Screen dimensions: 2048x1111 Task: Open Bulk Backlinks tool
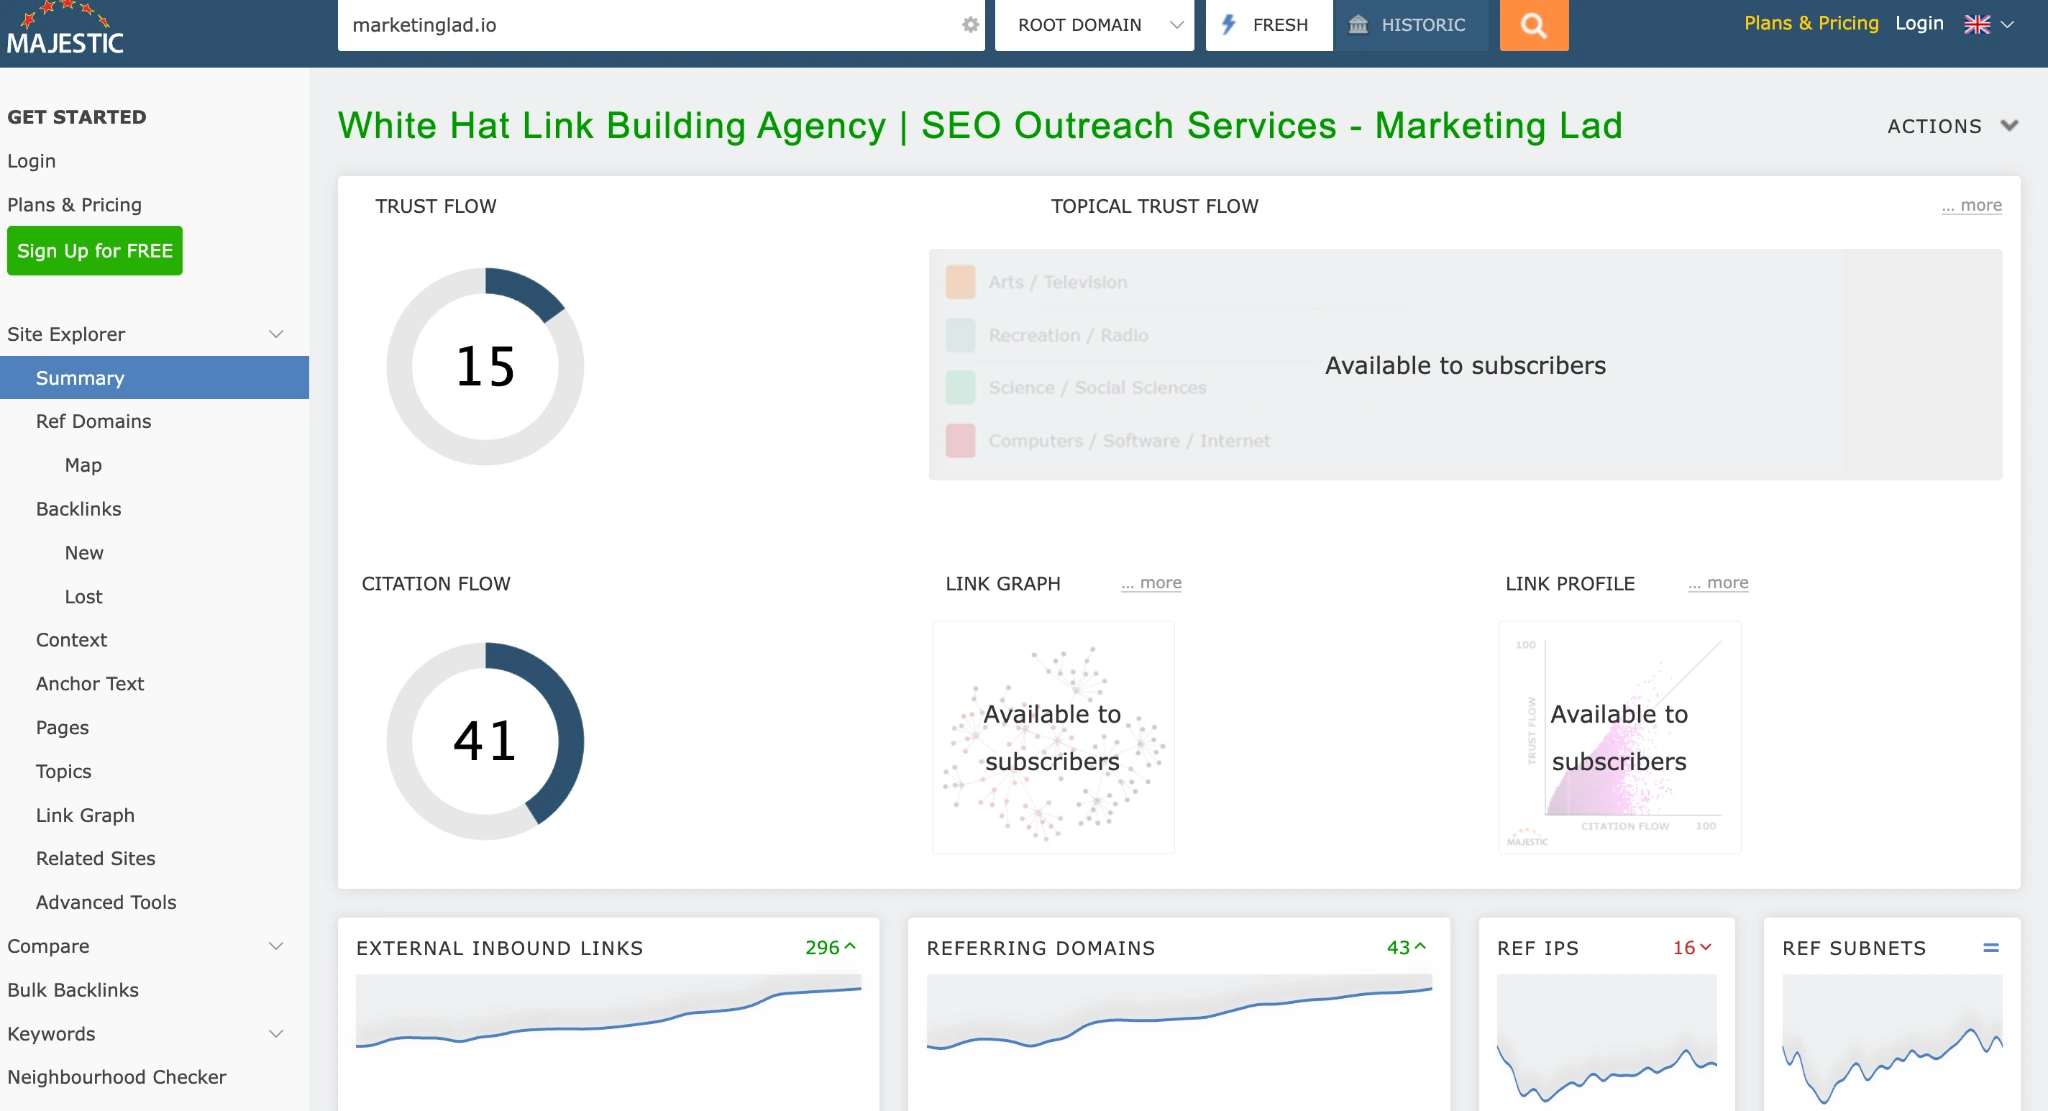point(73,990)
